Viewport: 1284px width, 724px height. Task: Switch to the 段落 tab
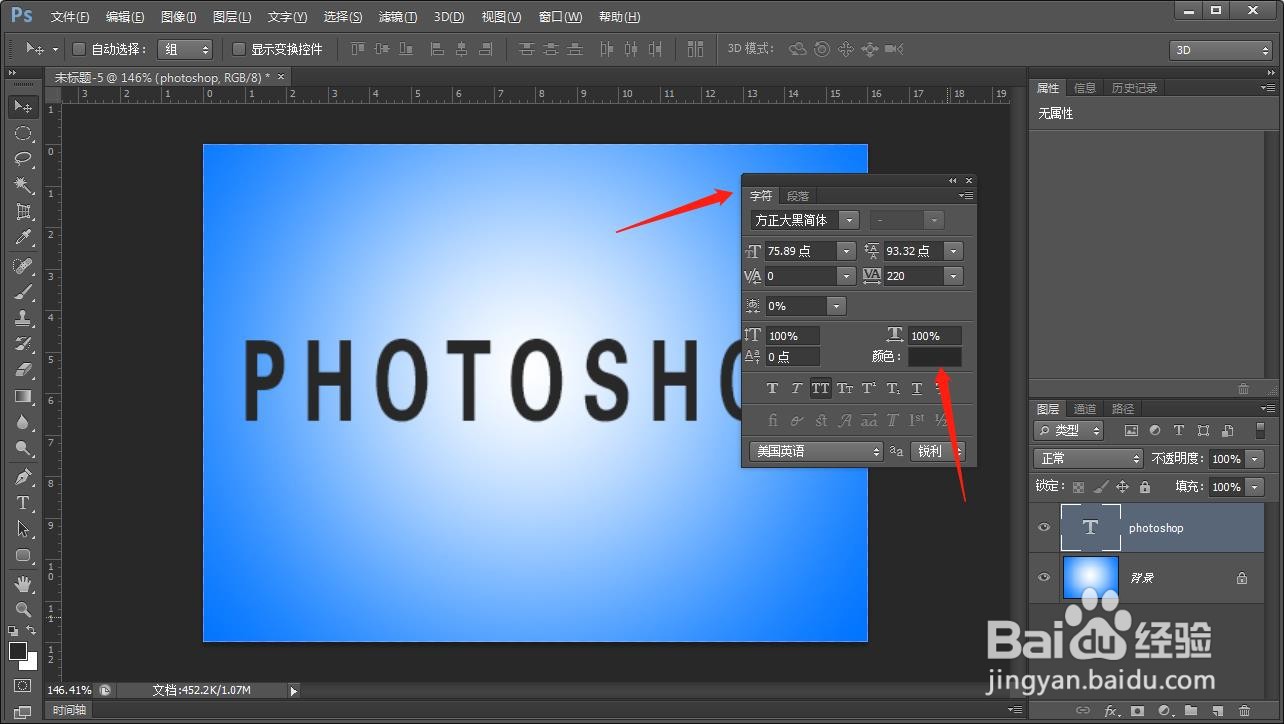pos(798,196)
